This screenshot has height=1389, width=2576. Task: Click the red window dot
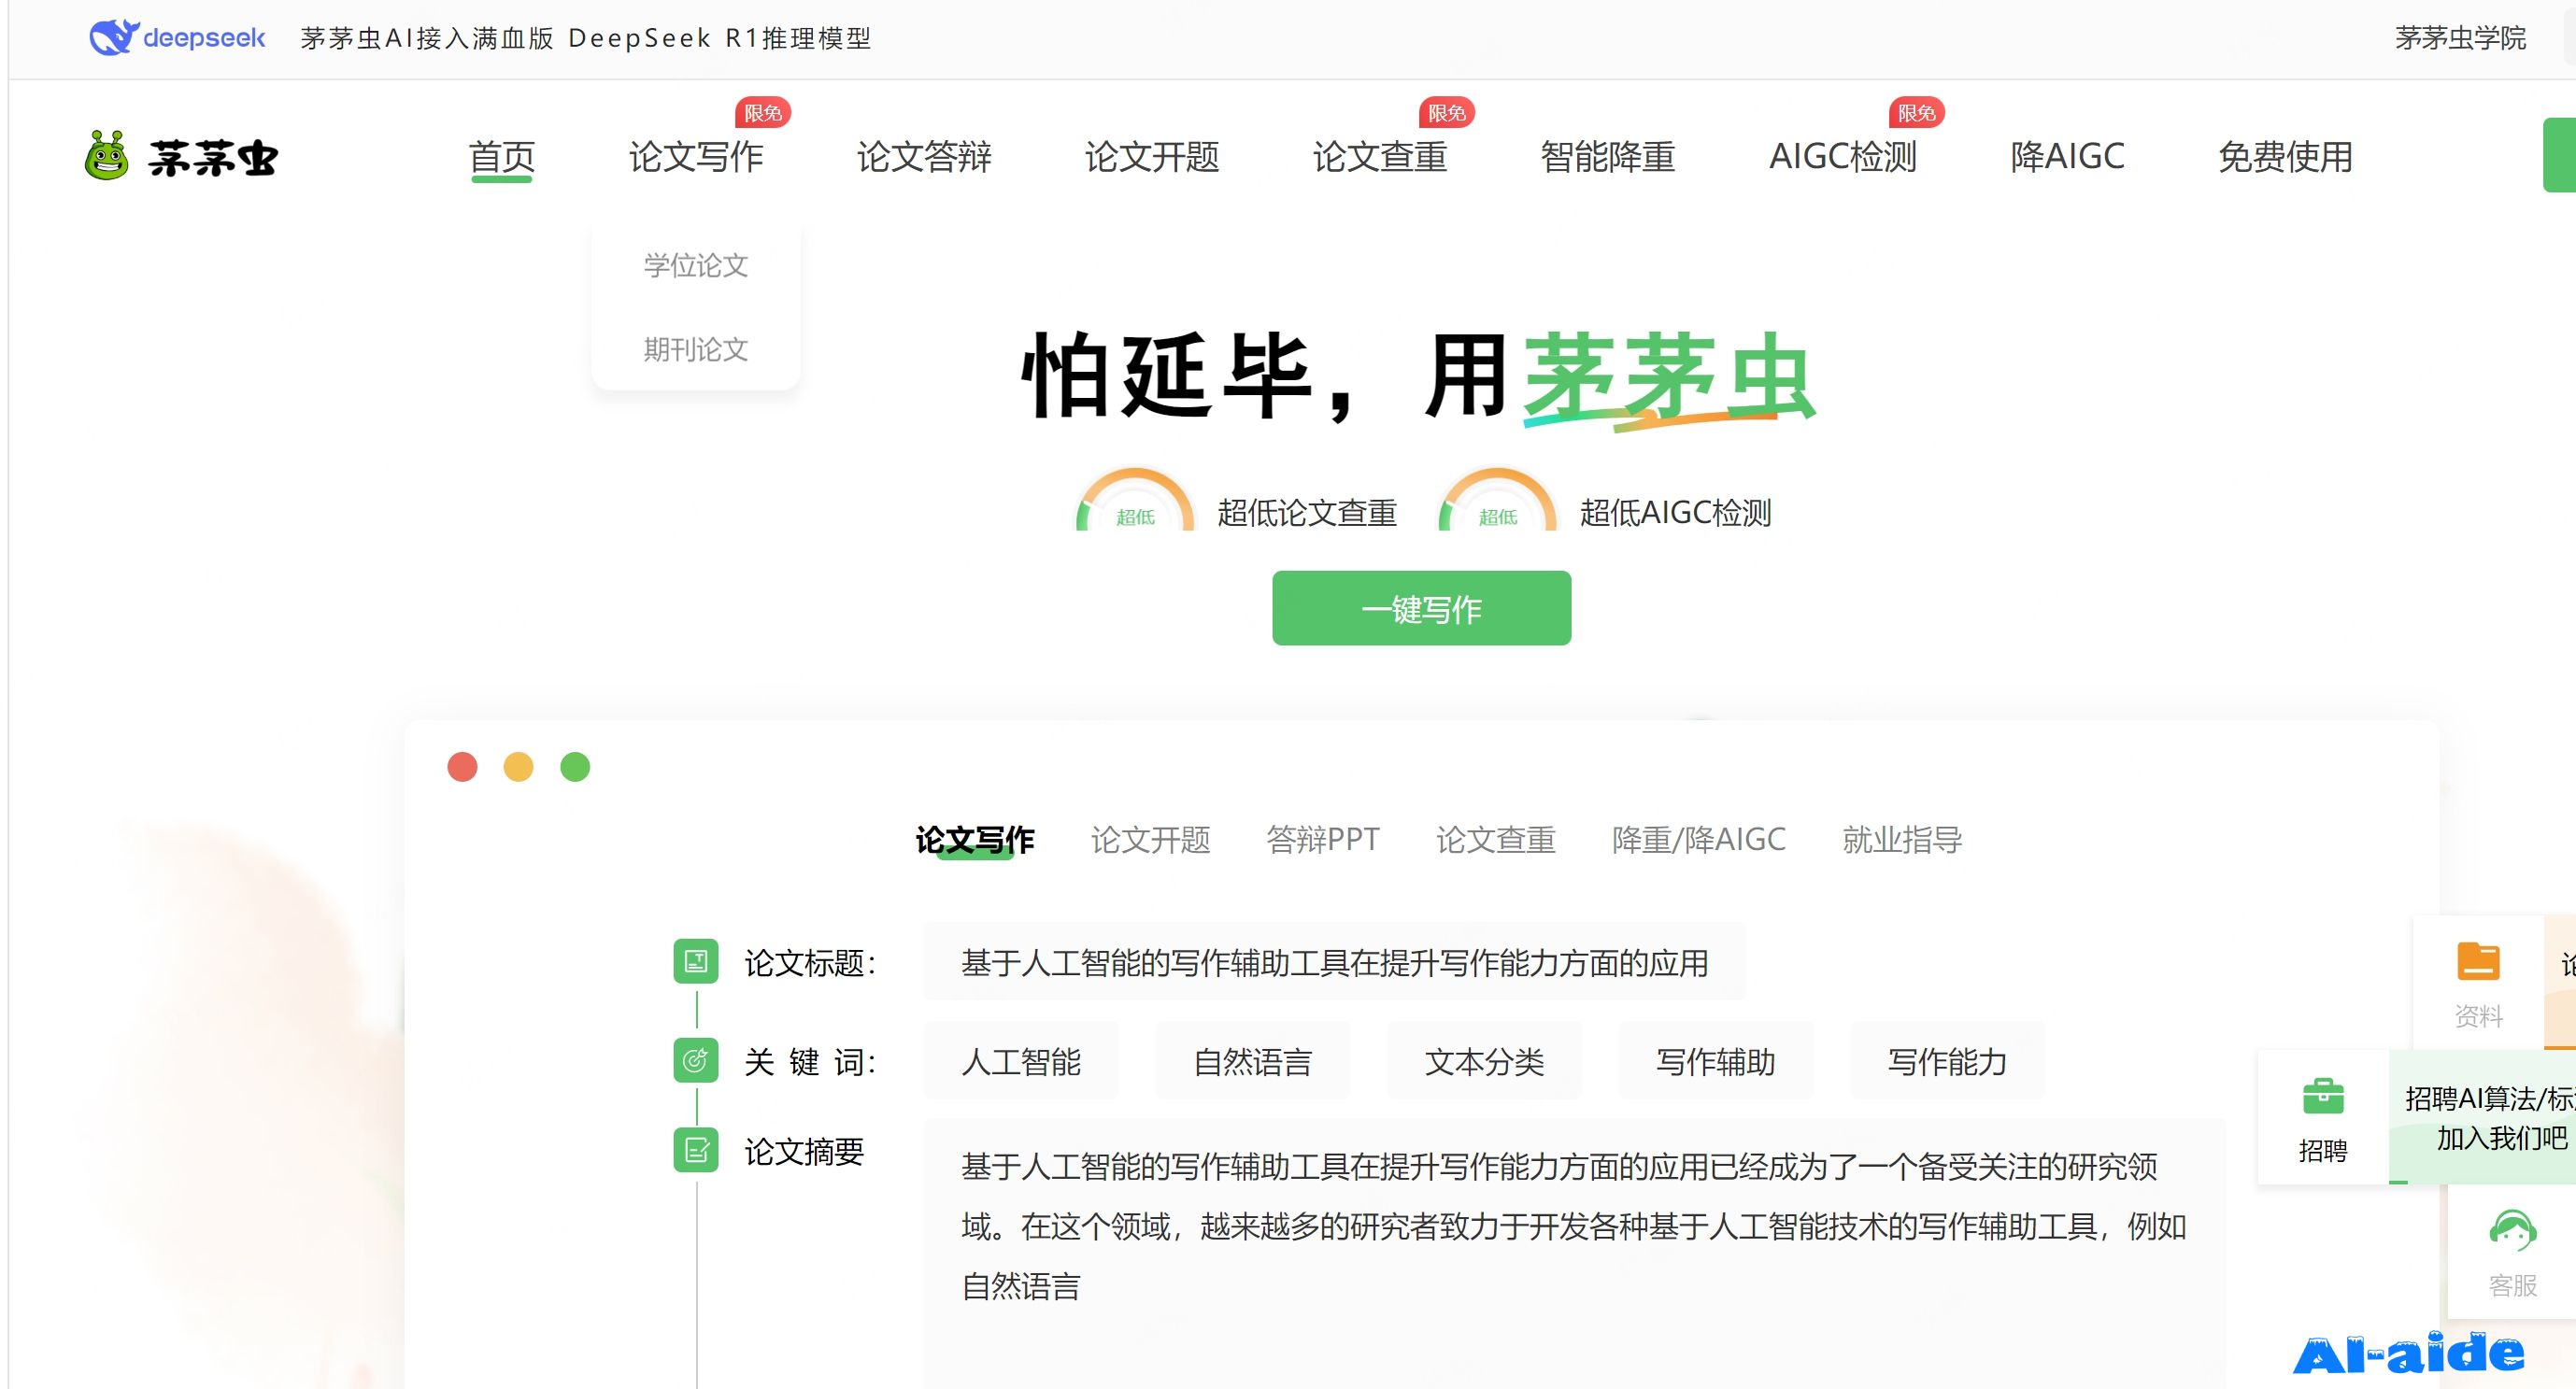click(x=462, y=767)
